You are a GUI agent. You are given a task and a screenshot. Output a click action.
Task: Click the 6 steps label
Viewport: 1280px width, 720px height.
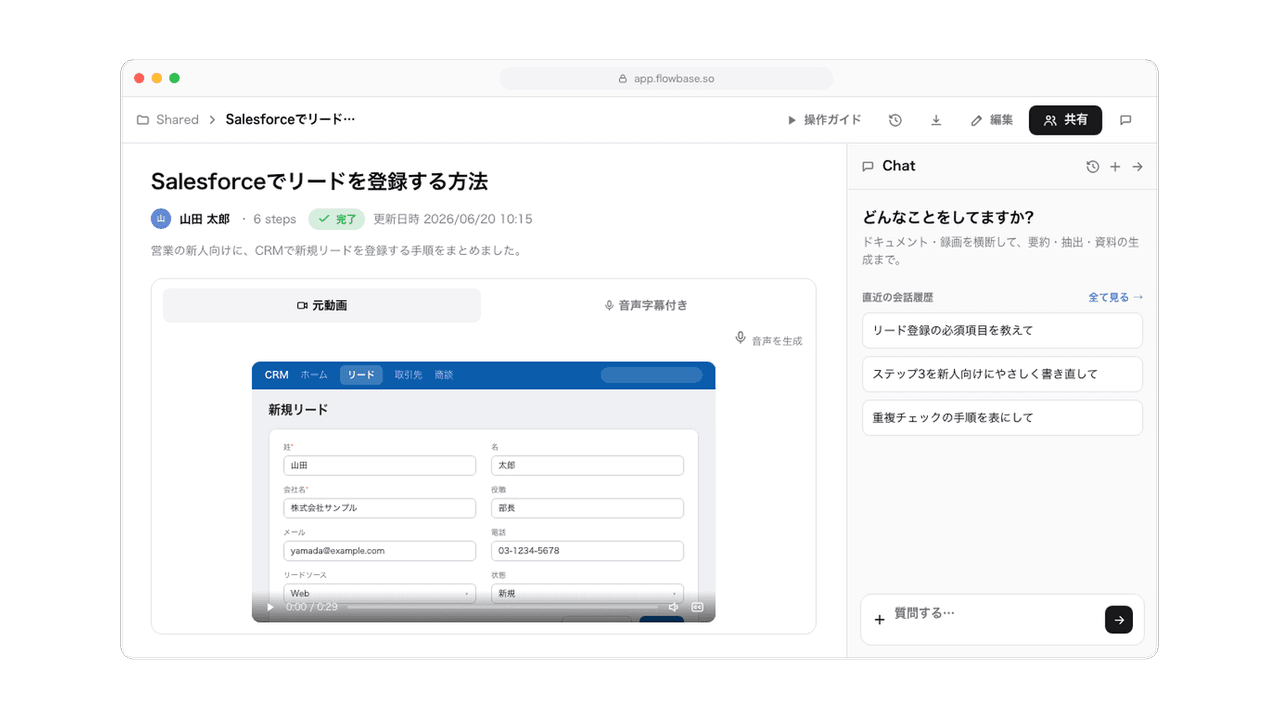click(275, 219)
